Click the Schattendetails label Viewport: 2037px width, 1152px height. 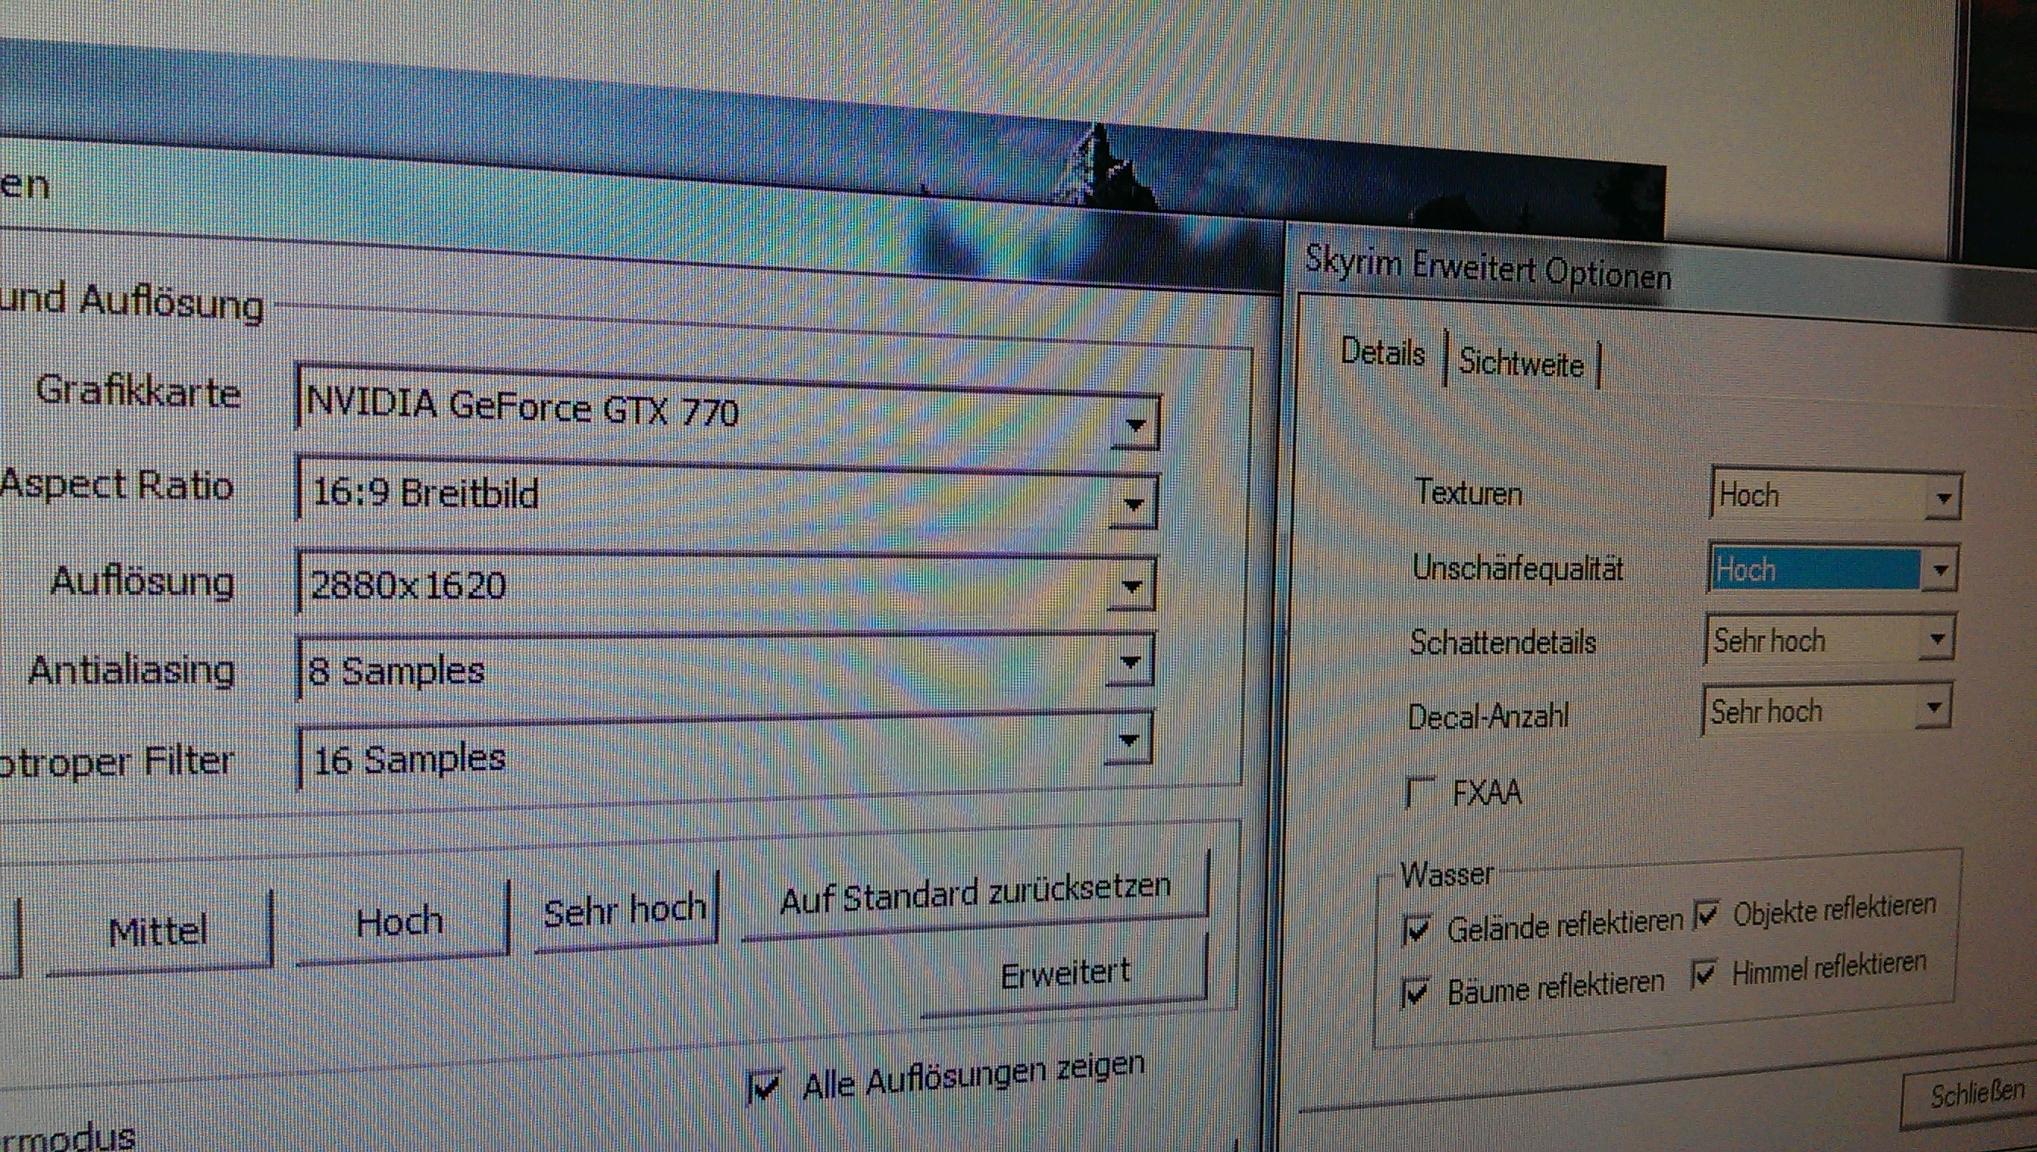(x=1502, y=642)
